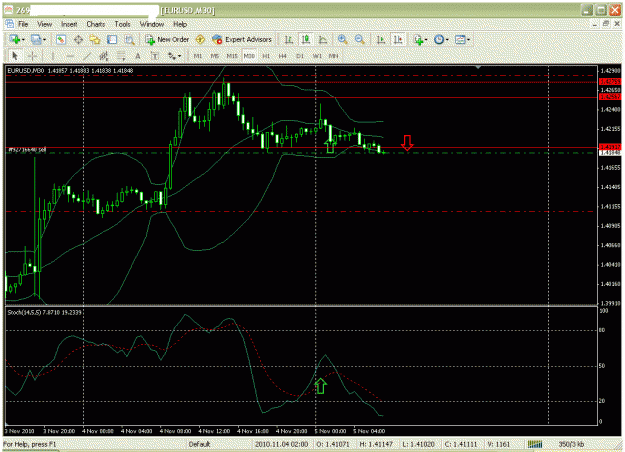Screen dimensions: 625x452
Task: Switch to H1 timeframe
Action: point(266,56)
